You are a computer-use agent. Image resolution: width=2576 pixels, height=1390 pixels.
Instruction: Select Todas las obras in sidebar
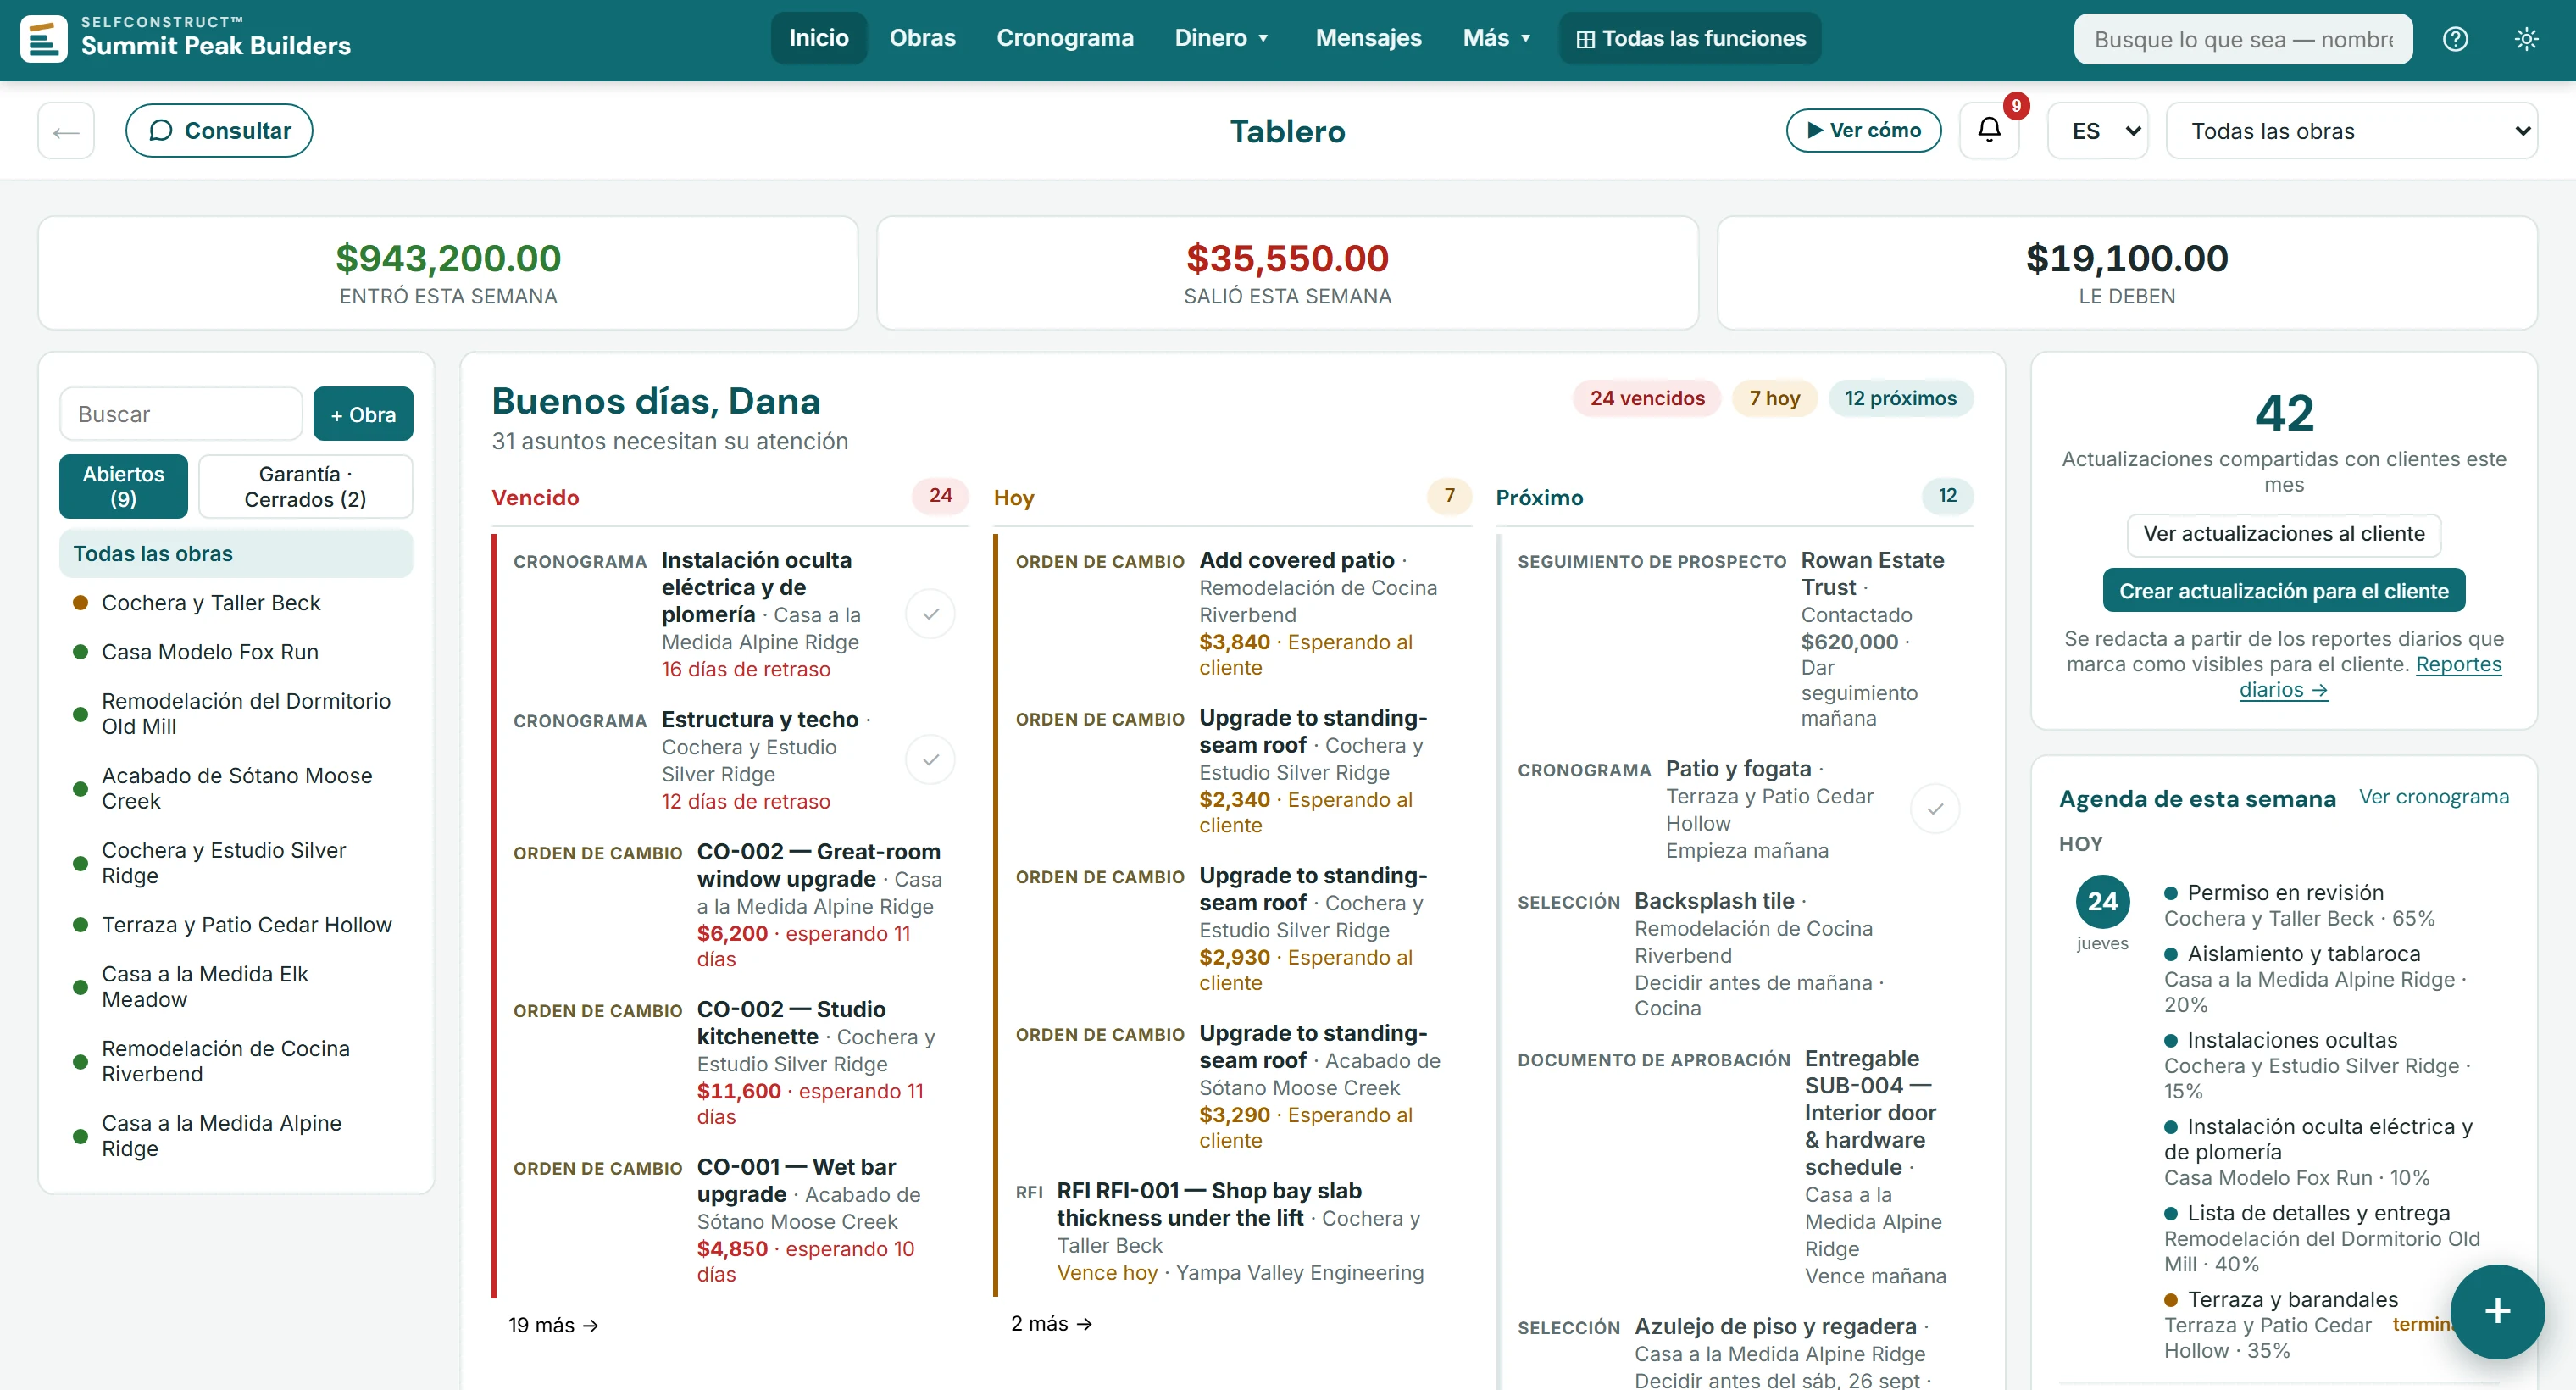pyautogui.click(x=236, y=553)
